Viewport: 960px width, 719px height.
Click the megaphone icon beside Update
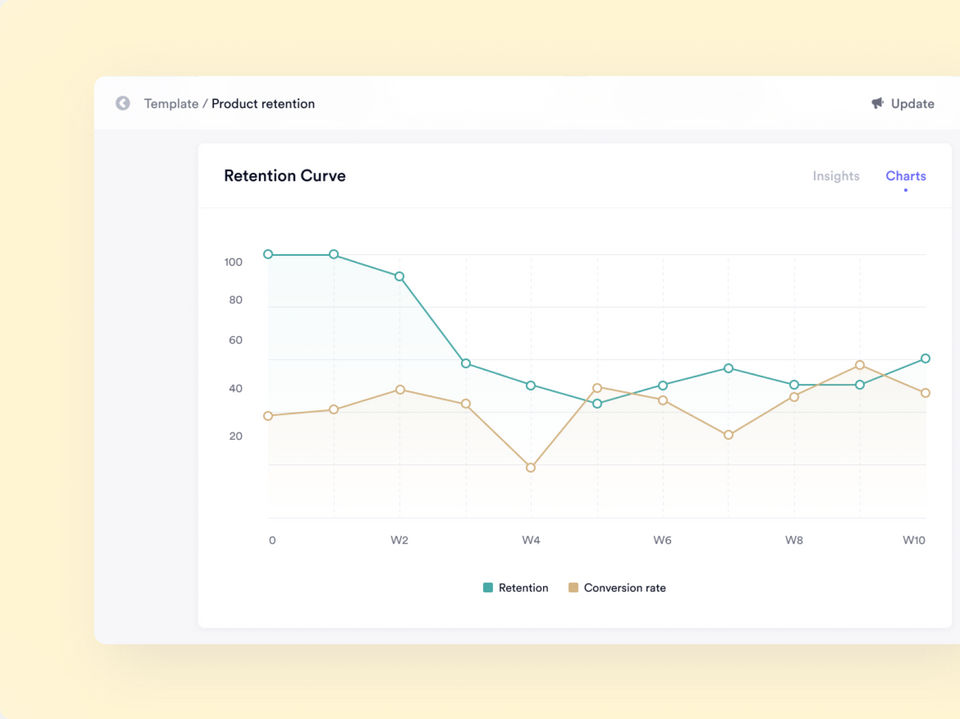877,103
